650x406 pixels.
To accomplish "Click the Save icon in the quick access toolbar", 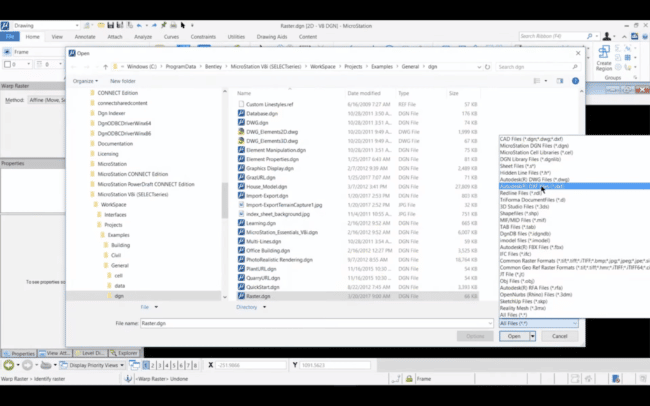I will click(x=110, y=25).
